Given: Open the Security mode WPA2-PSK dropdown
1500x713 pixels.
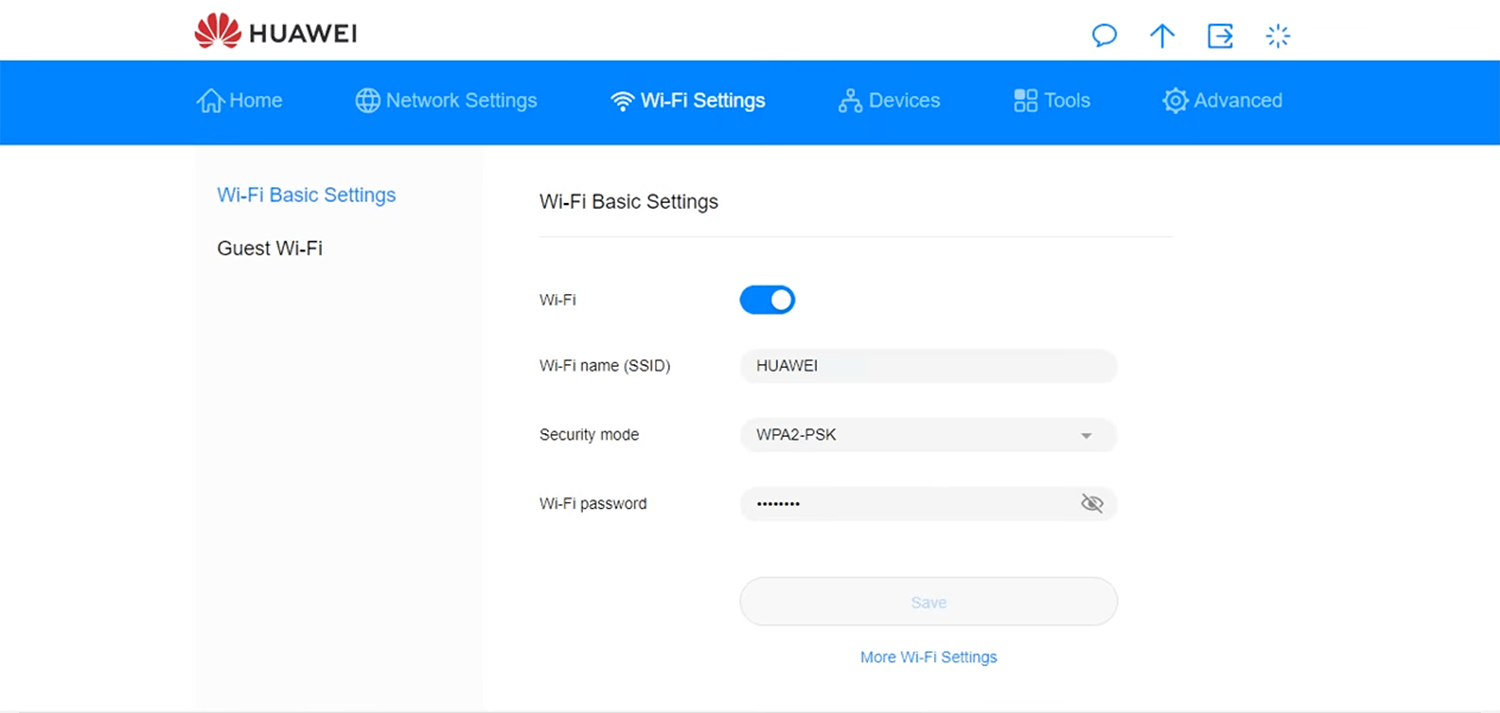Looking at the screenshot, I should (x=928, y=435).
